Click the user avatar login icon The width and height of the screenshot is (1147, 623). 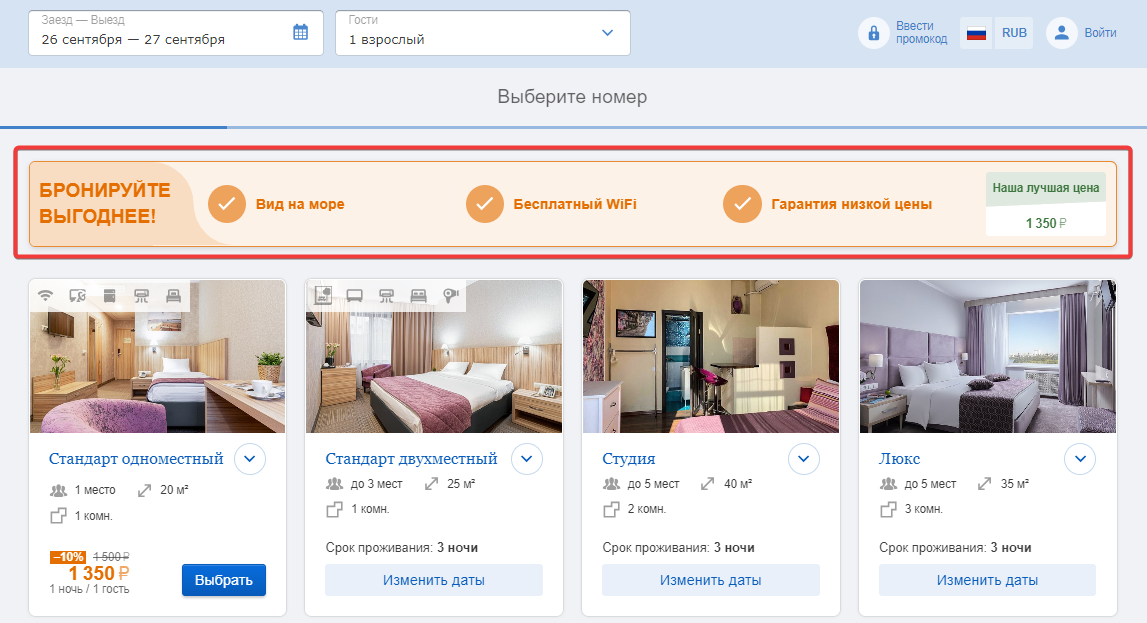point(1061,33)
